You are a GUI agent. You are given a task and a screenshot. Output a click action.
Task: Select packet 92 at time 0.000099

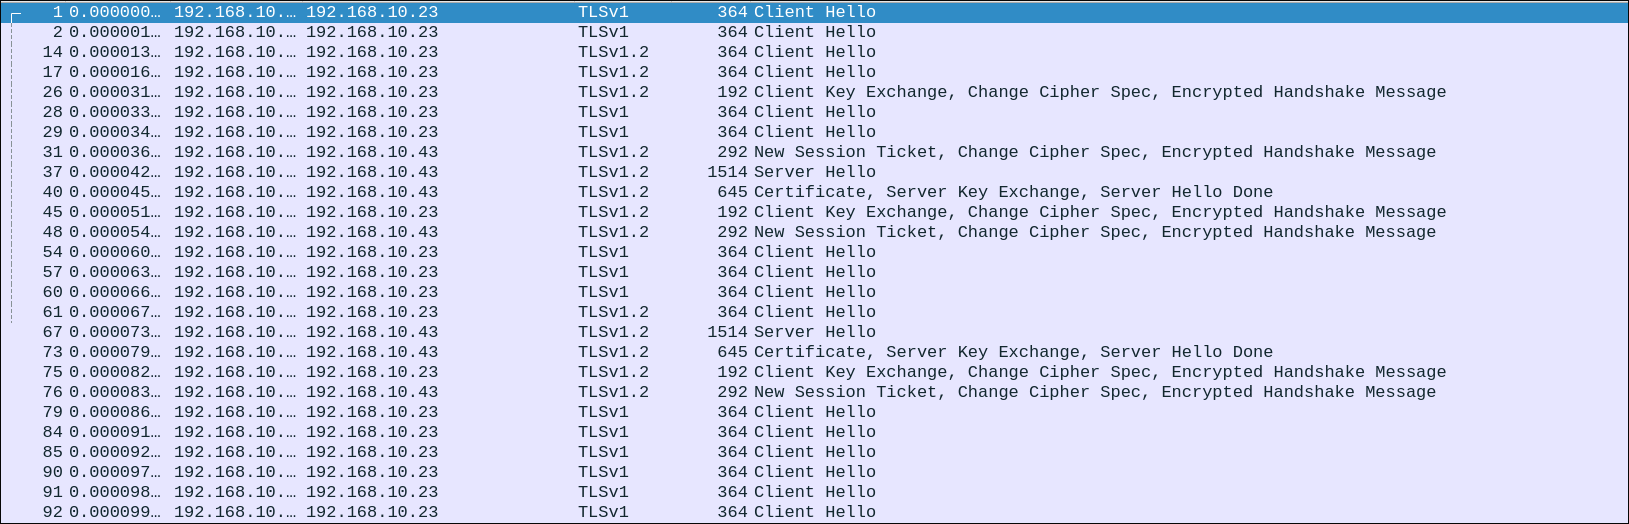tap(814, 512)
